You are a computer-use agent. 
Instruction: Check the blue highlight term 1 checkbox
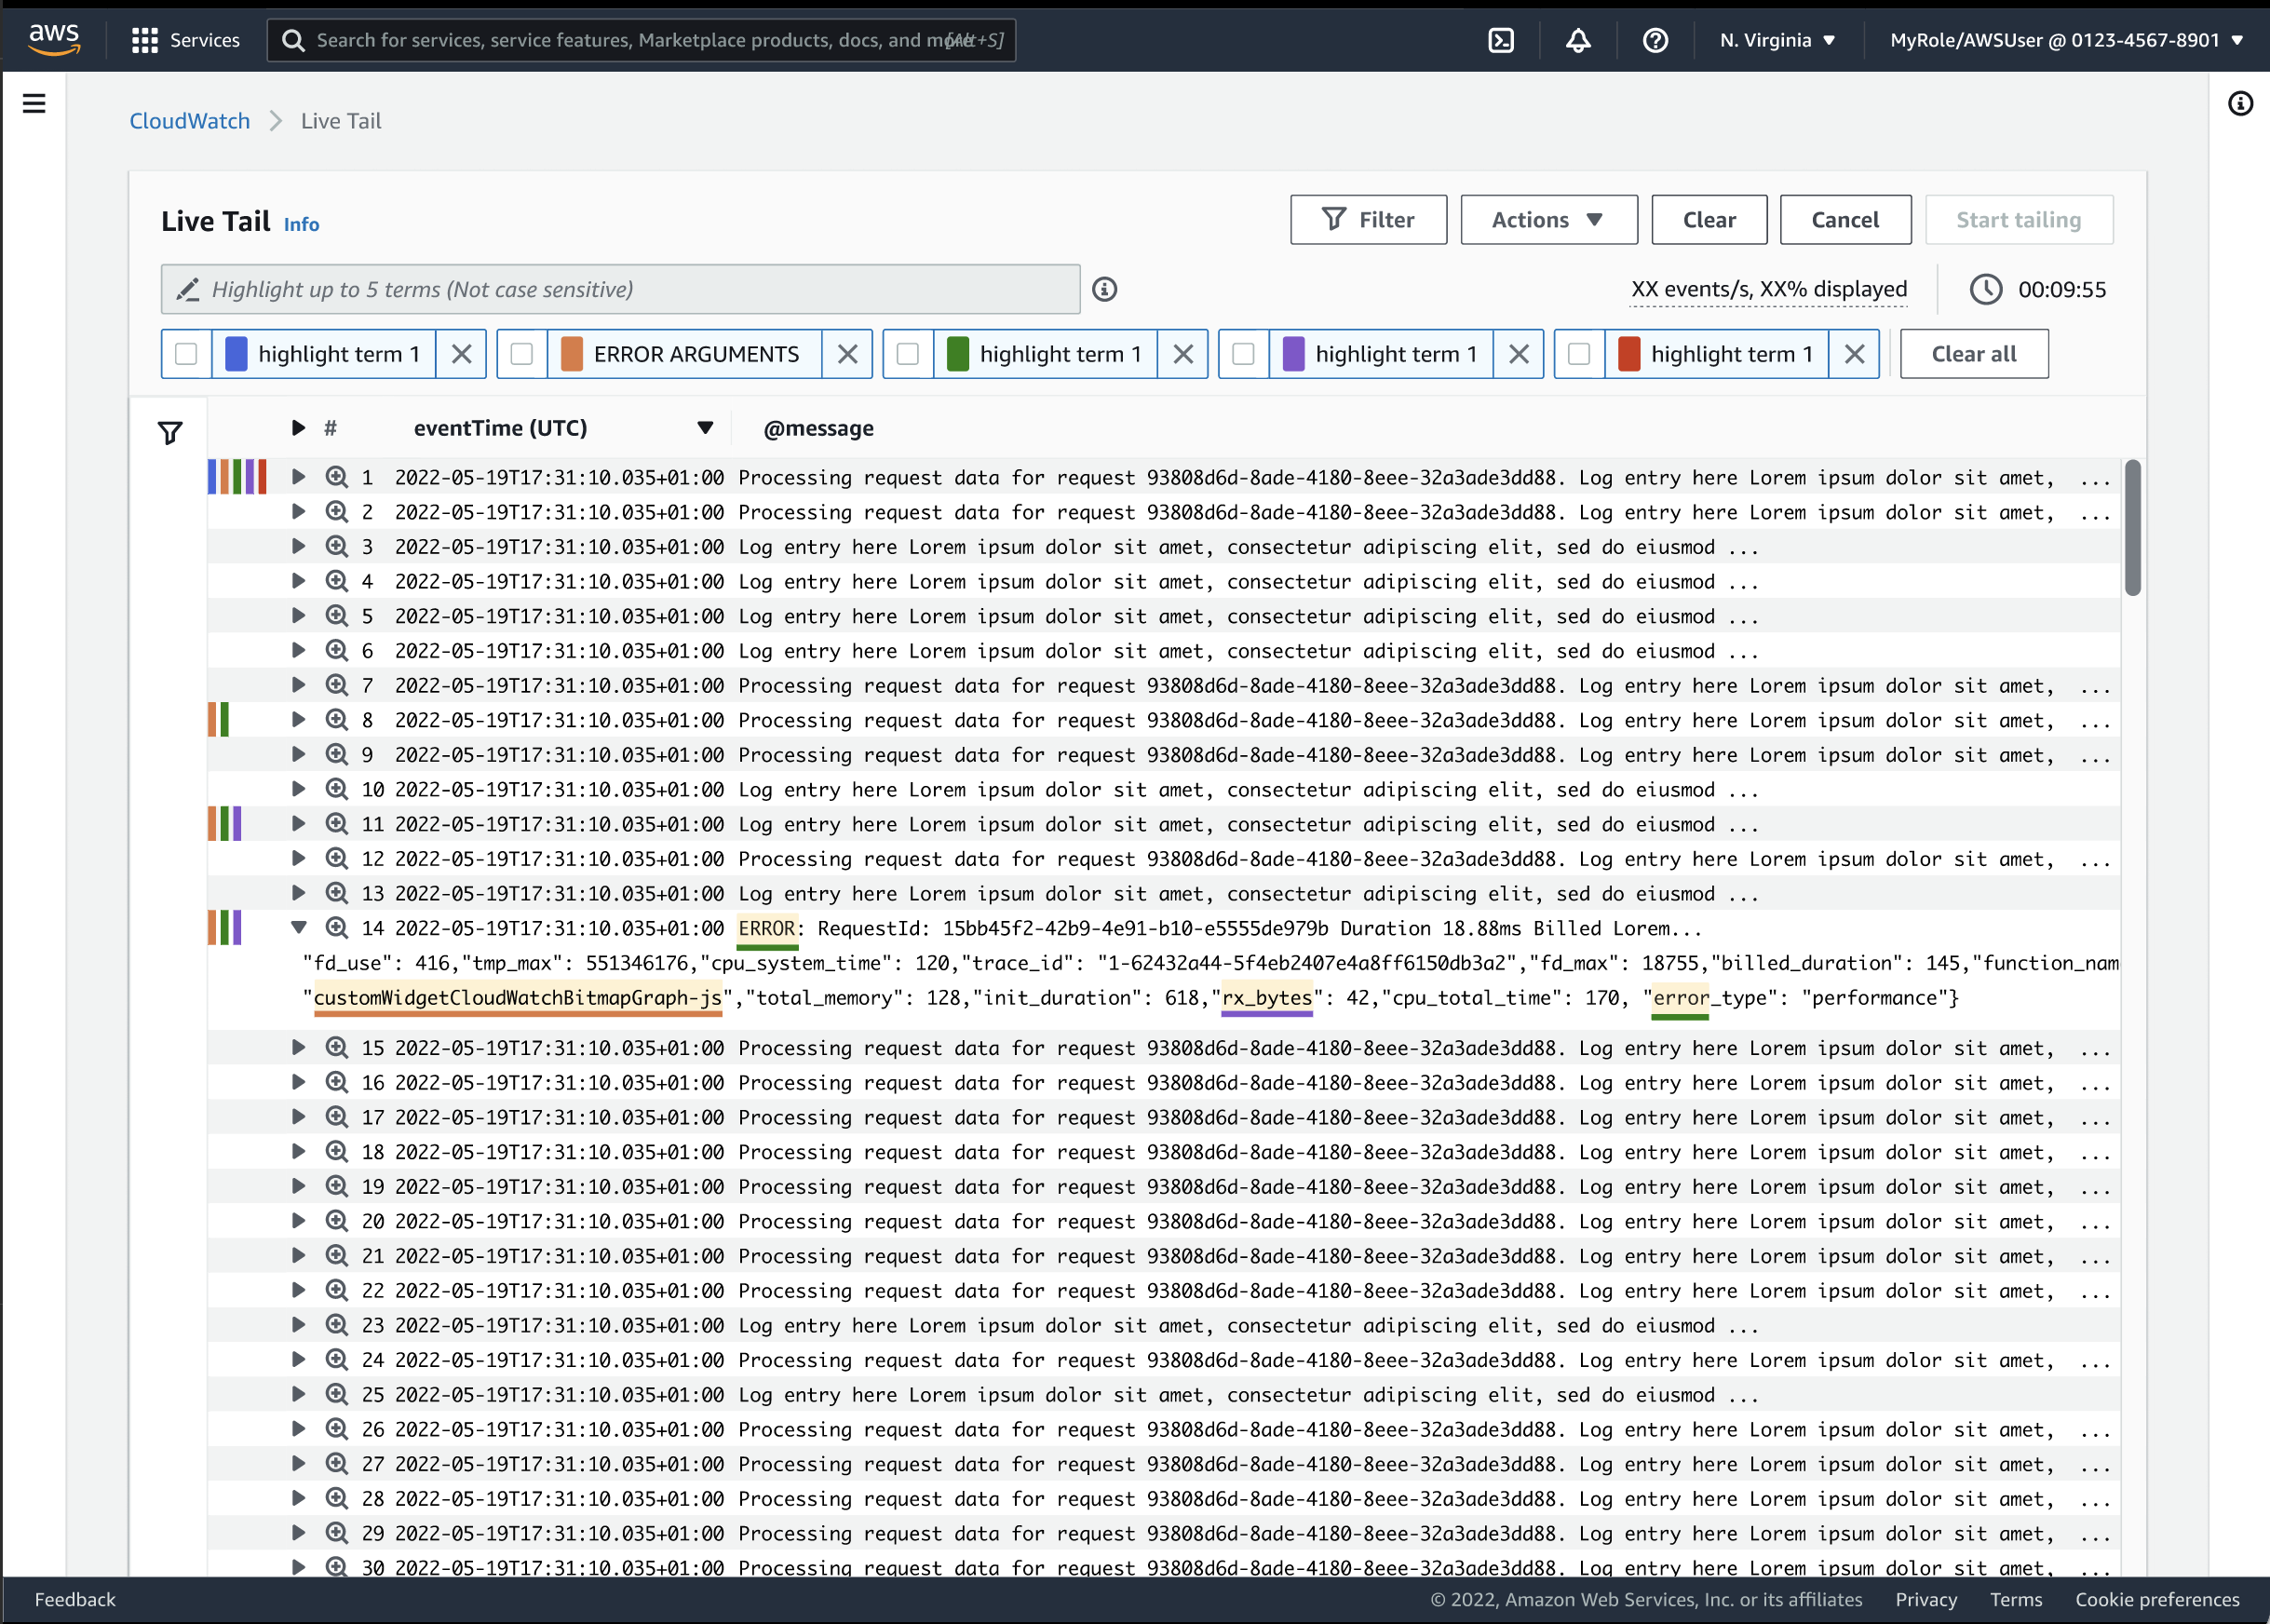[x=186, y=354]
